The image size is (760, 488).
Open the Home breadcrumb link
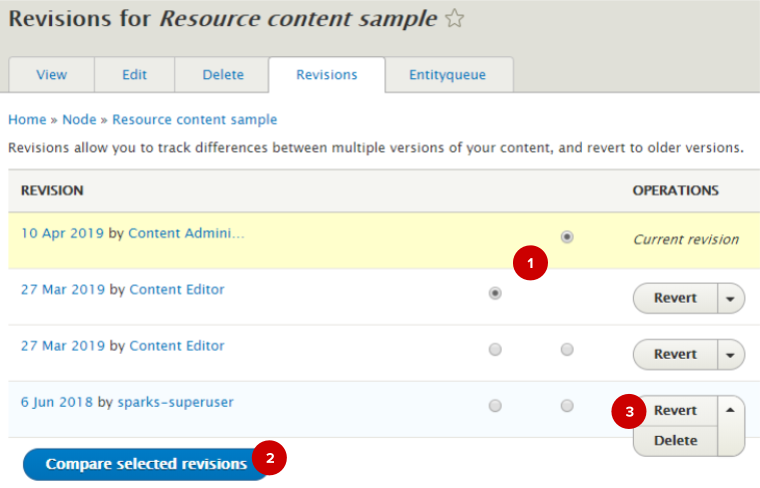coord(27,119)
